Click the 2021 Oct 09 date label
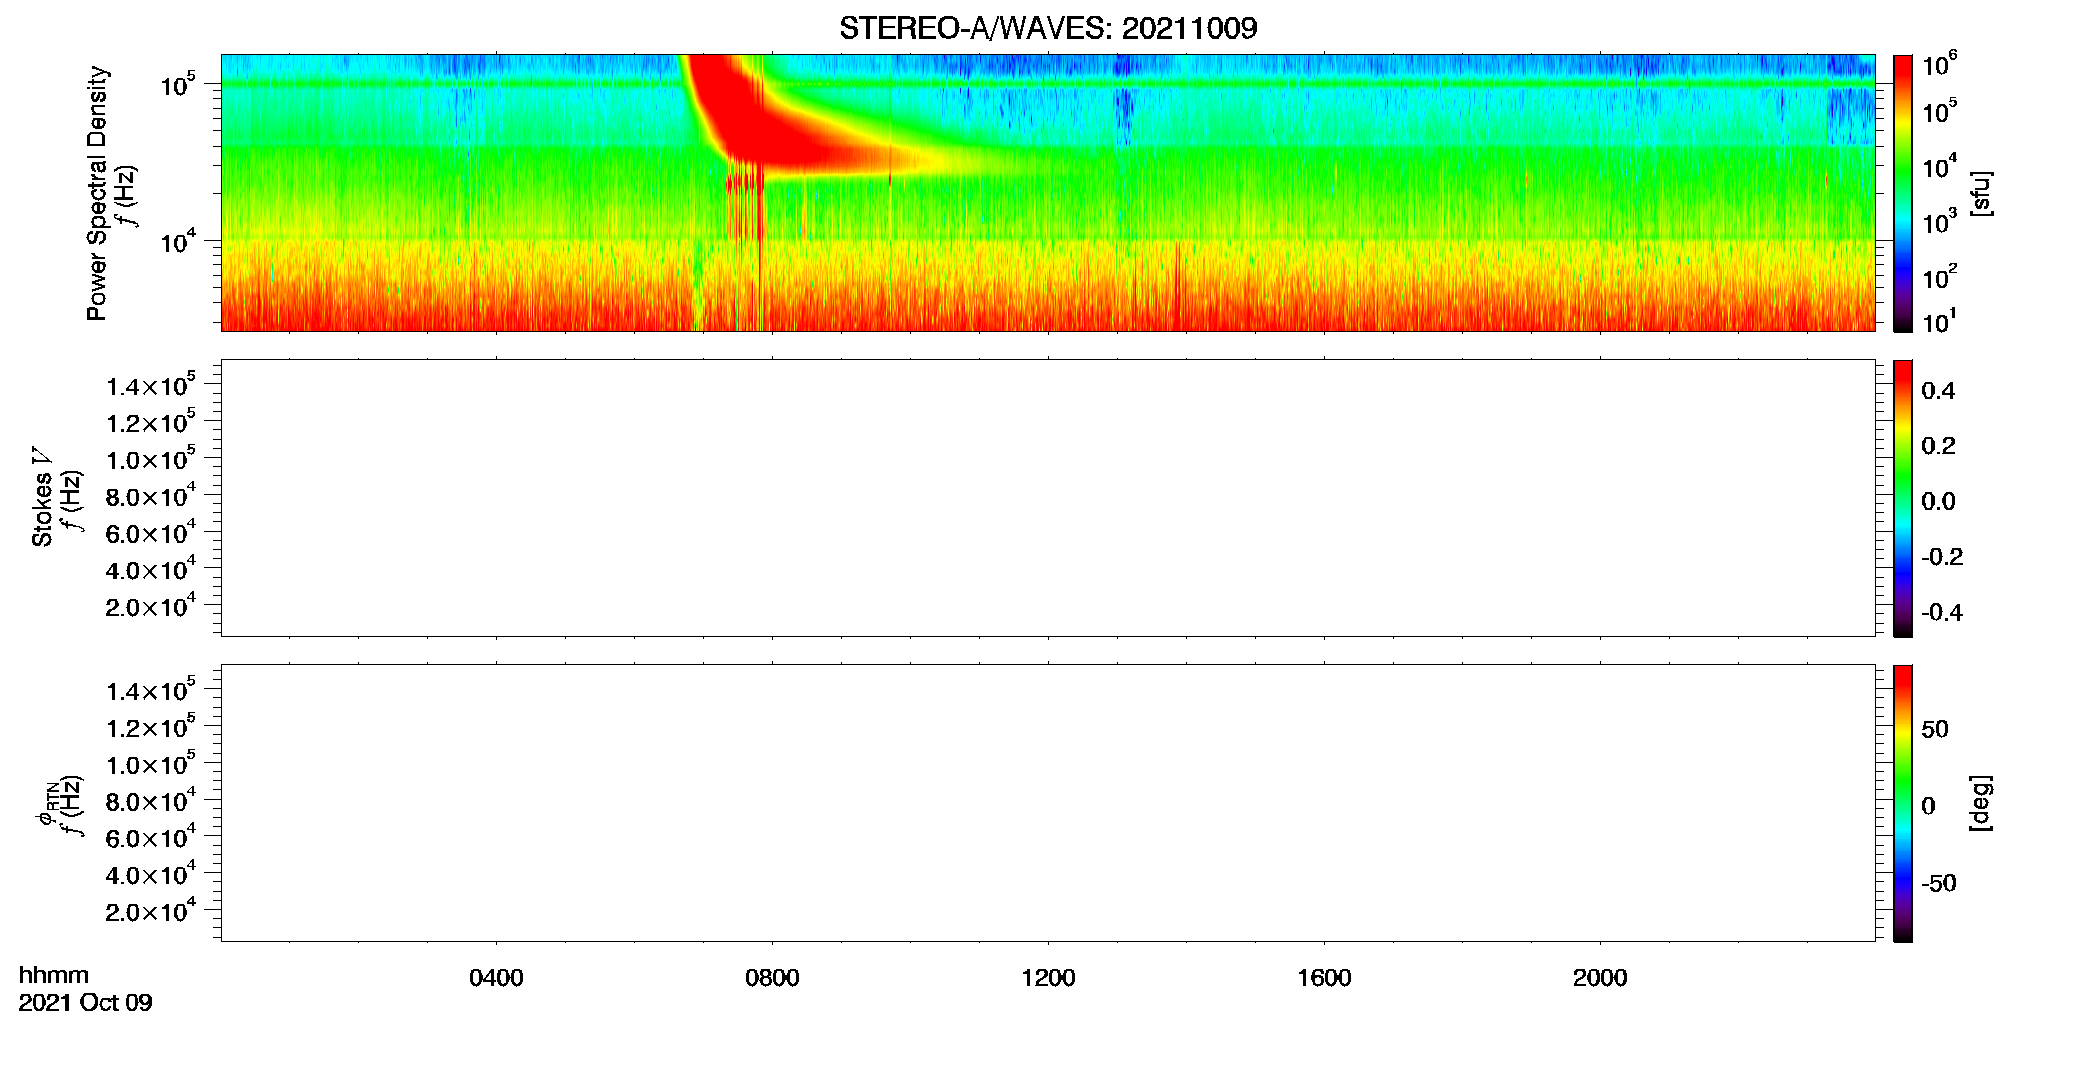 85,1003
